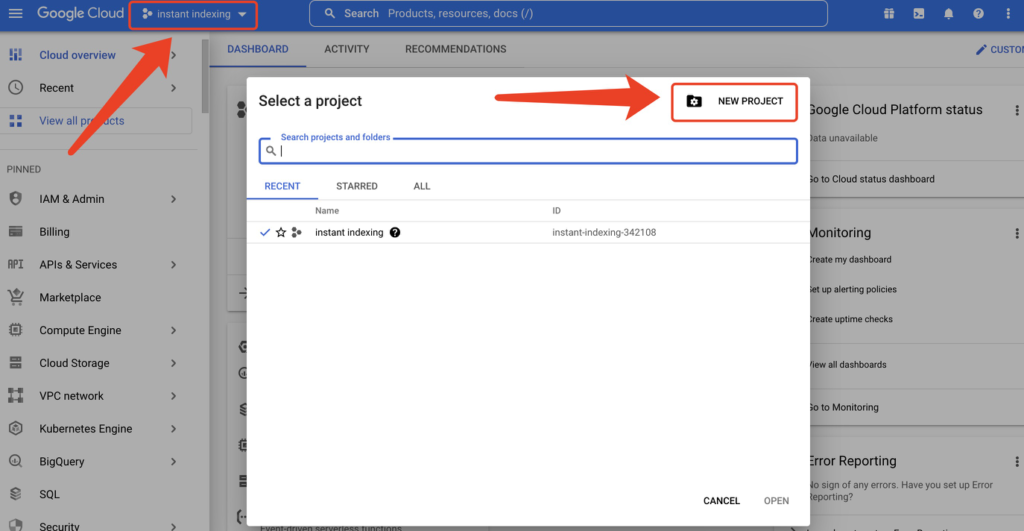Click the OPEN button
The width and height of the screenshot is (1024, 531).
point(776,501)
